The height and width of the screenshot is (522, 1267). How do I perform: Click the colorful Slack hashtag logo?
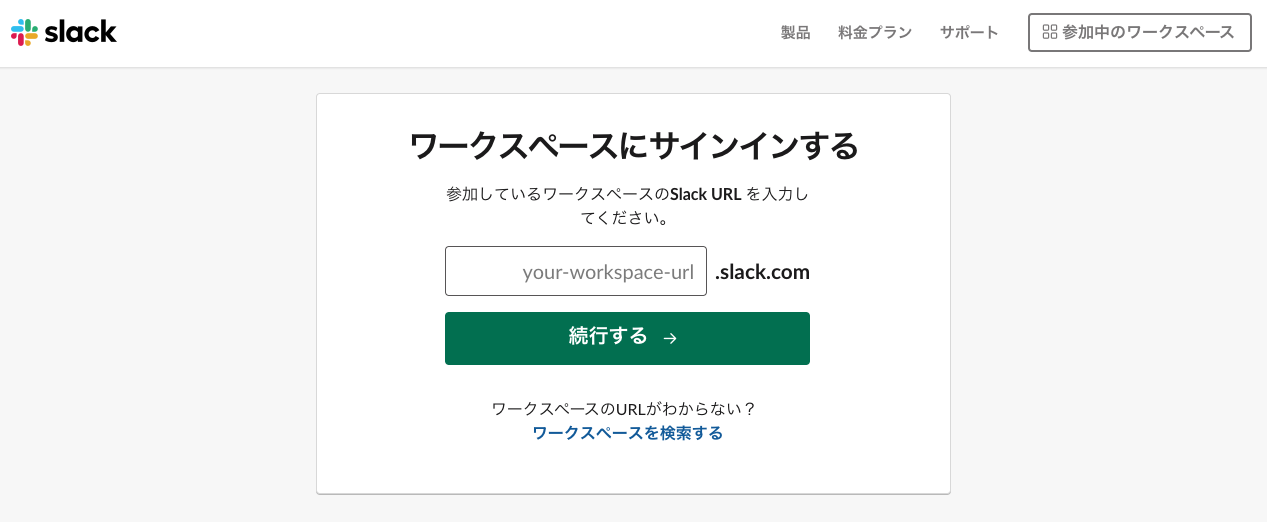click(x=25, y=32)
